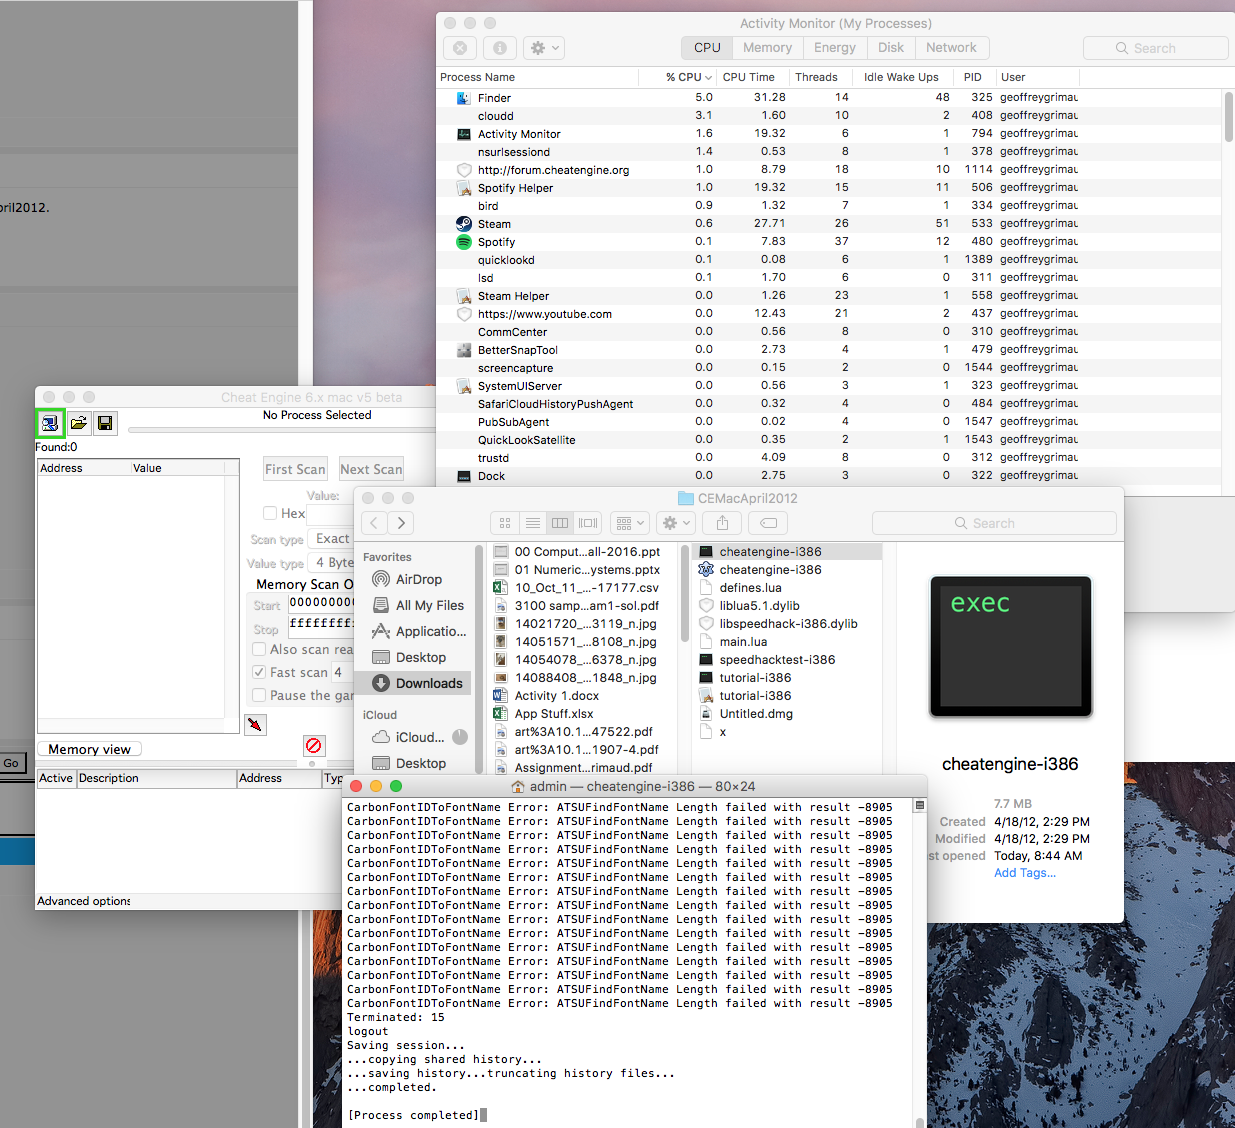Click the Start address field in Cheat Engine

click(321, 603)
